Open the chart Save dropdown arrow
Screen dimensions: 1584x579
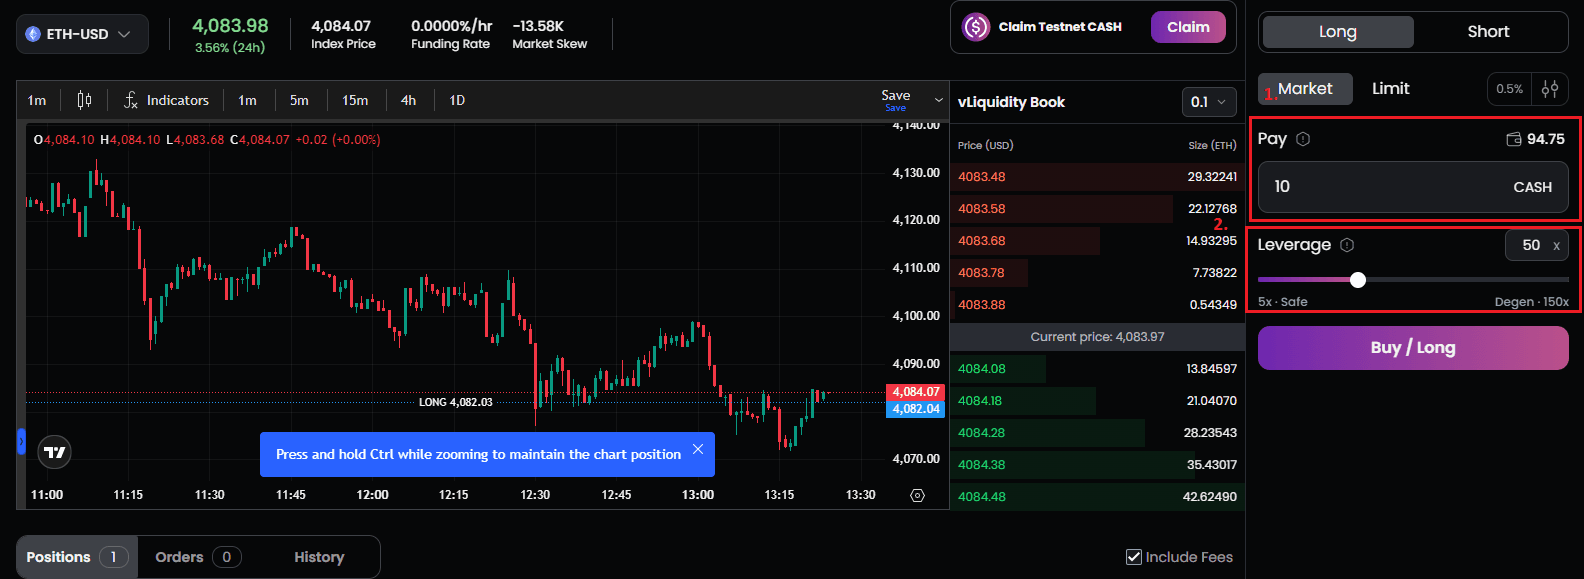click(938, 100)
